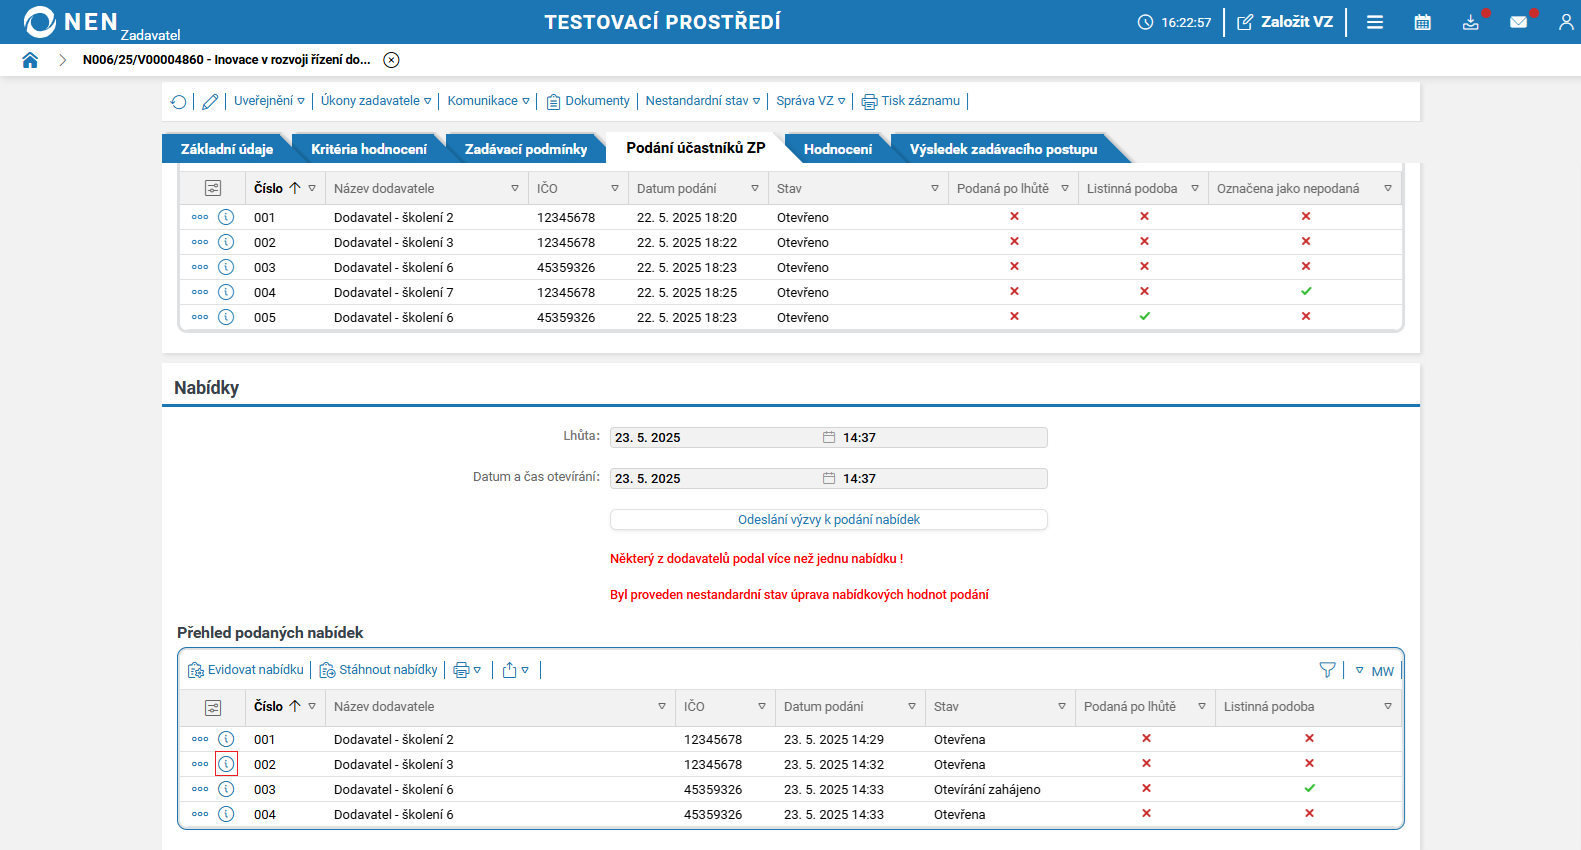This screenshot has width=1581, height=850.
Task: Click the downloads icon in header
Action: pyautogui.click(x=1470, y=22)
